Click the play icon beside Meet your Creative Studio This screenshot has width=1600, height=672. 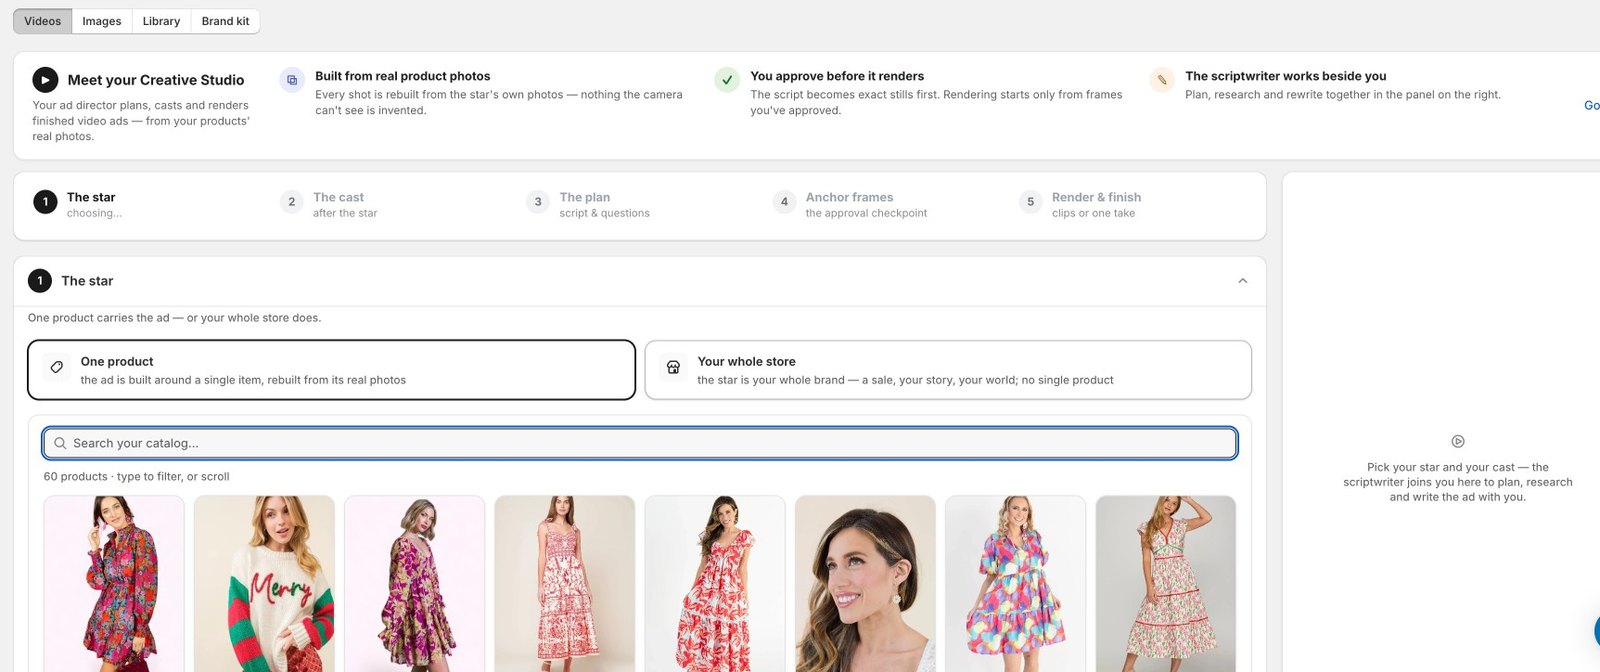(45, 80)
